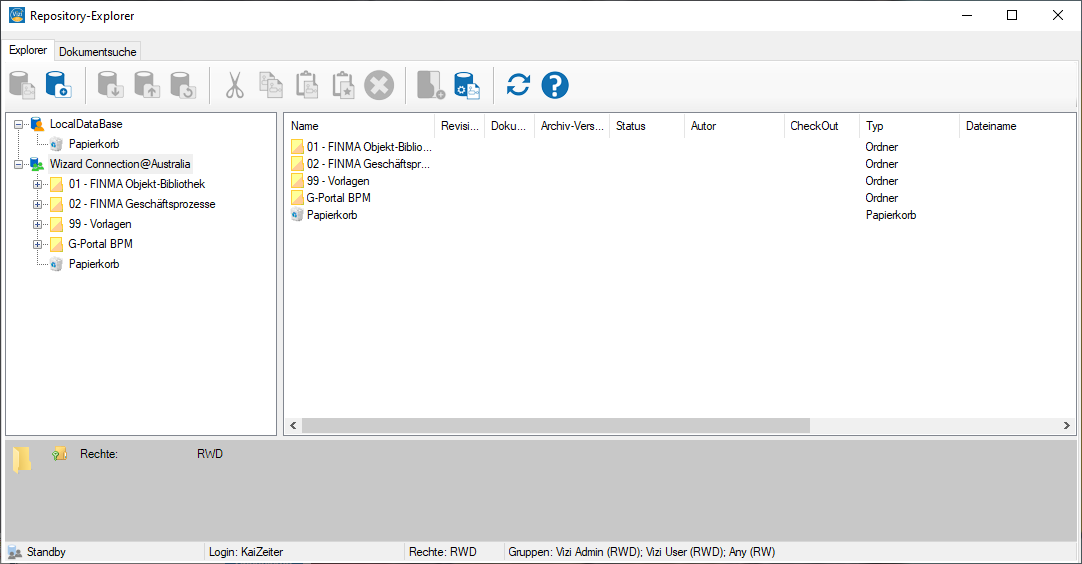The image size is (1082, 564).
Task: Click the Repository-Explorer title bar app icon
Action: [17, 15]
